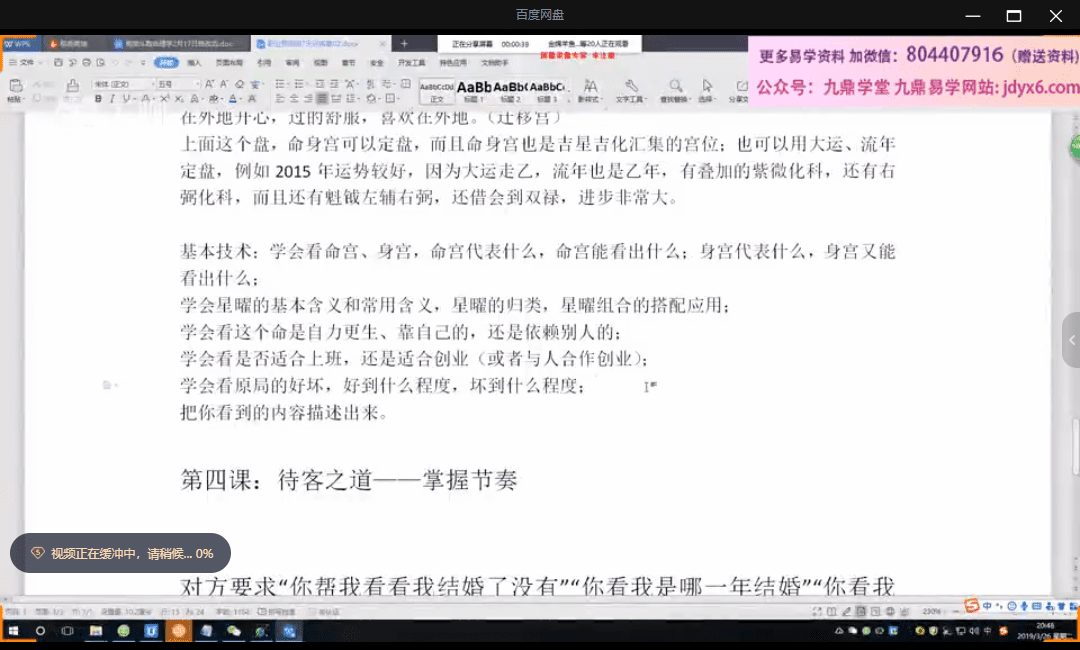Viewport: 1080px width, 650px height.
Task: Apply the 标题 1 heading style
Action: pyautogui.click(x=474, y=88)
